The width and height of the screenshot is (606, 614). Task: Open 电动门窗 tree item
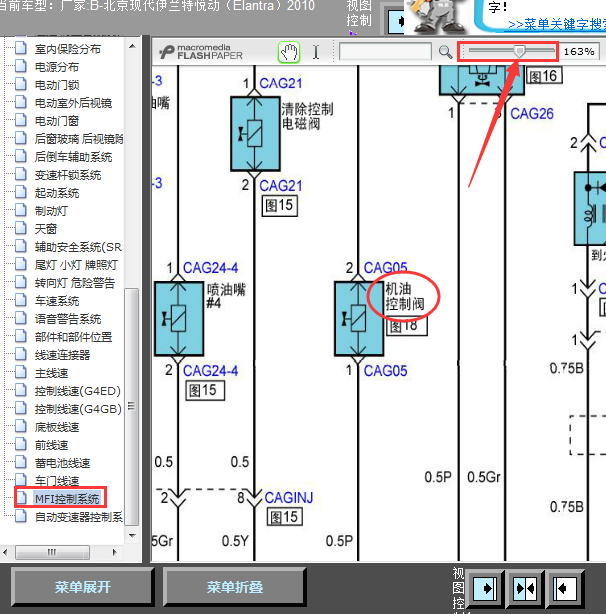point(57,121)
